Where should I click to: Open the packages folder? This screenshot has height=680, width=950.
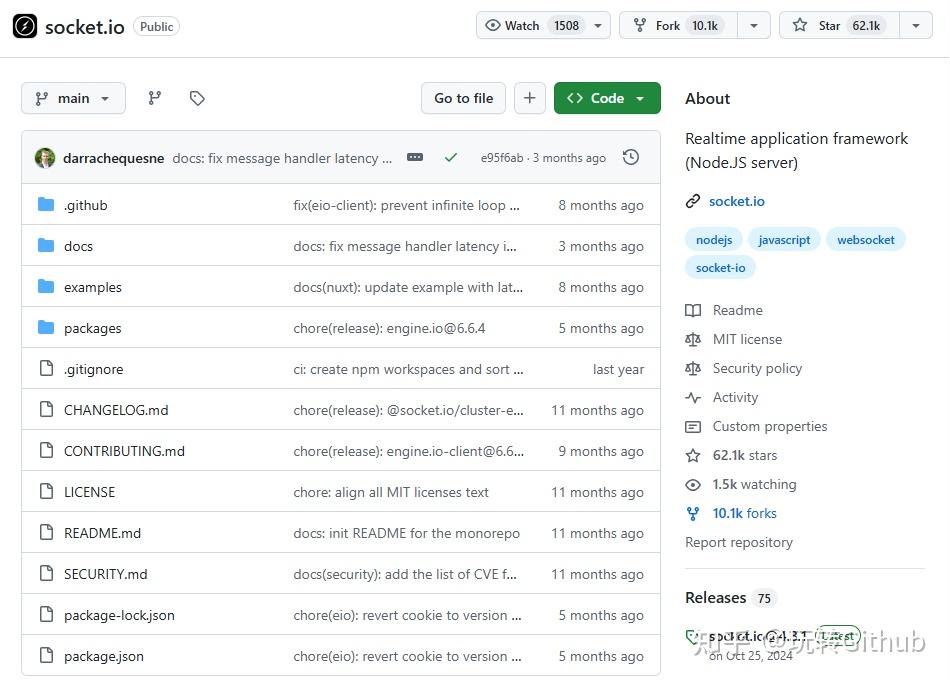point(92,328)
